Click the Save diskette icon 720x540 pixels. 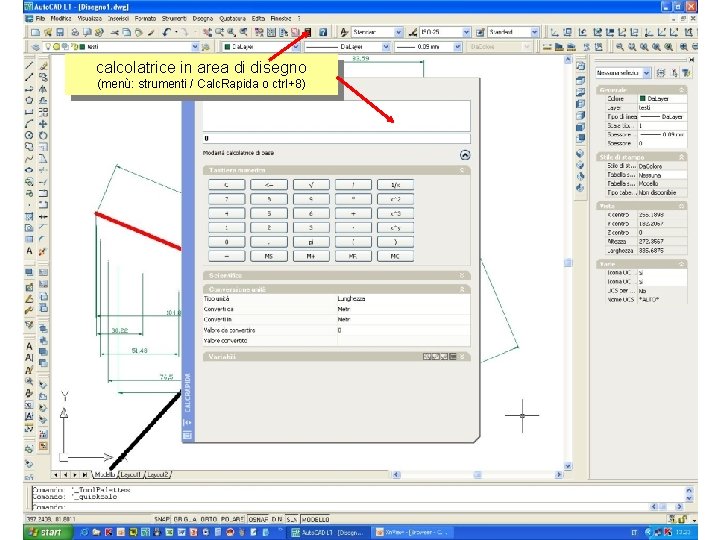60,32
